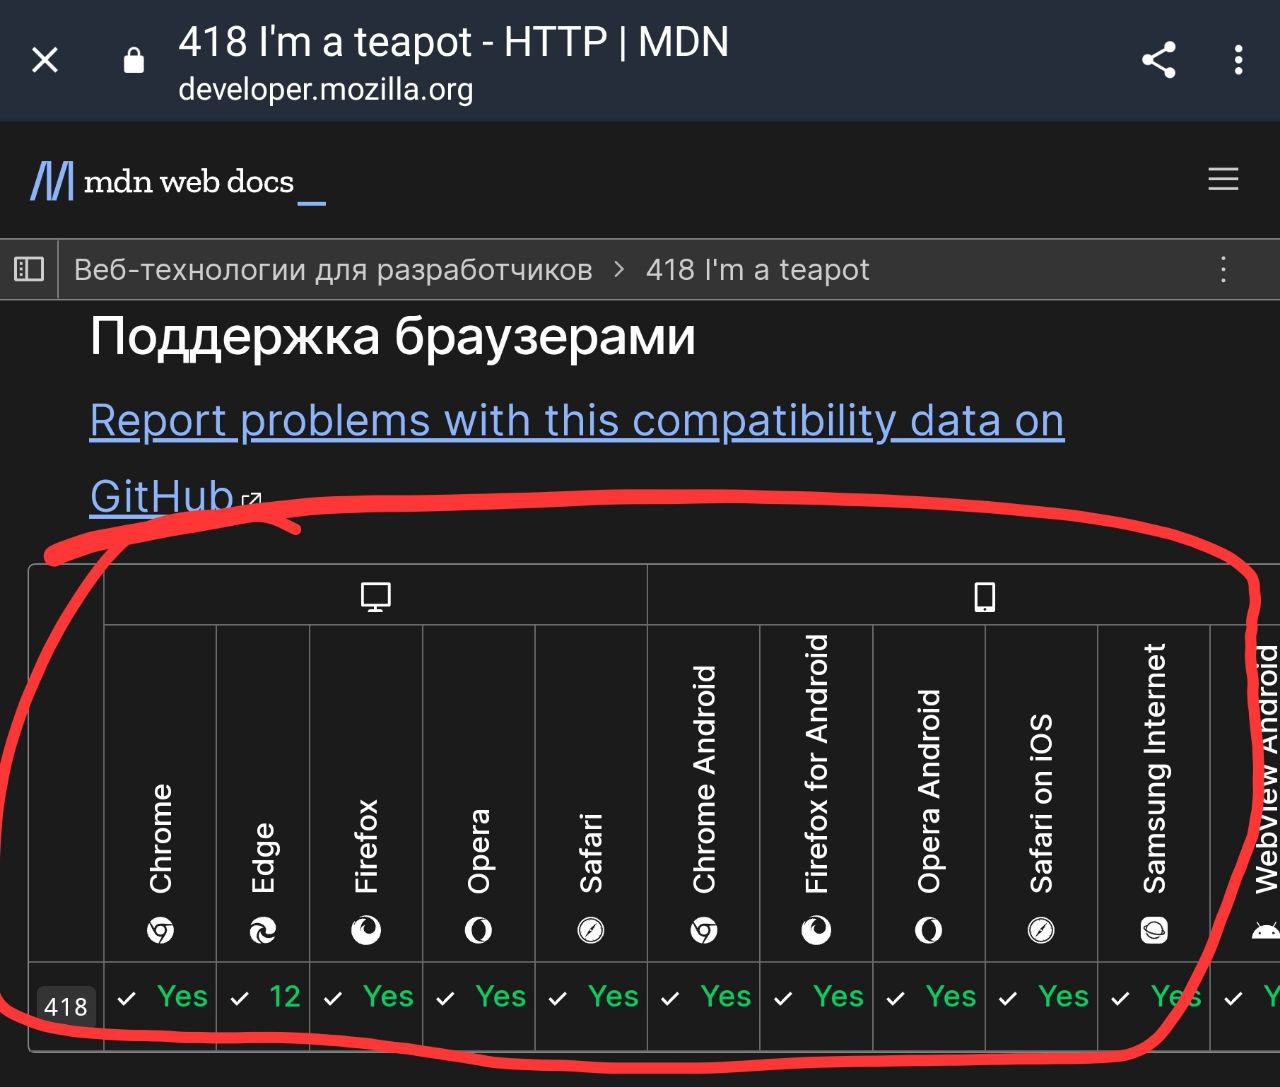Select the 'Chrome Android' column header text
This screenshot has height=1087, width=1280.
point(704,779)
